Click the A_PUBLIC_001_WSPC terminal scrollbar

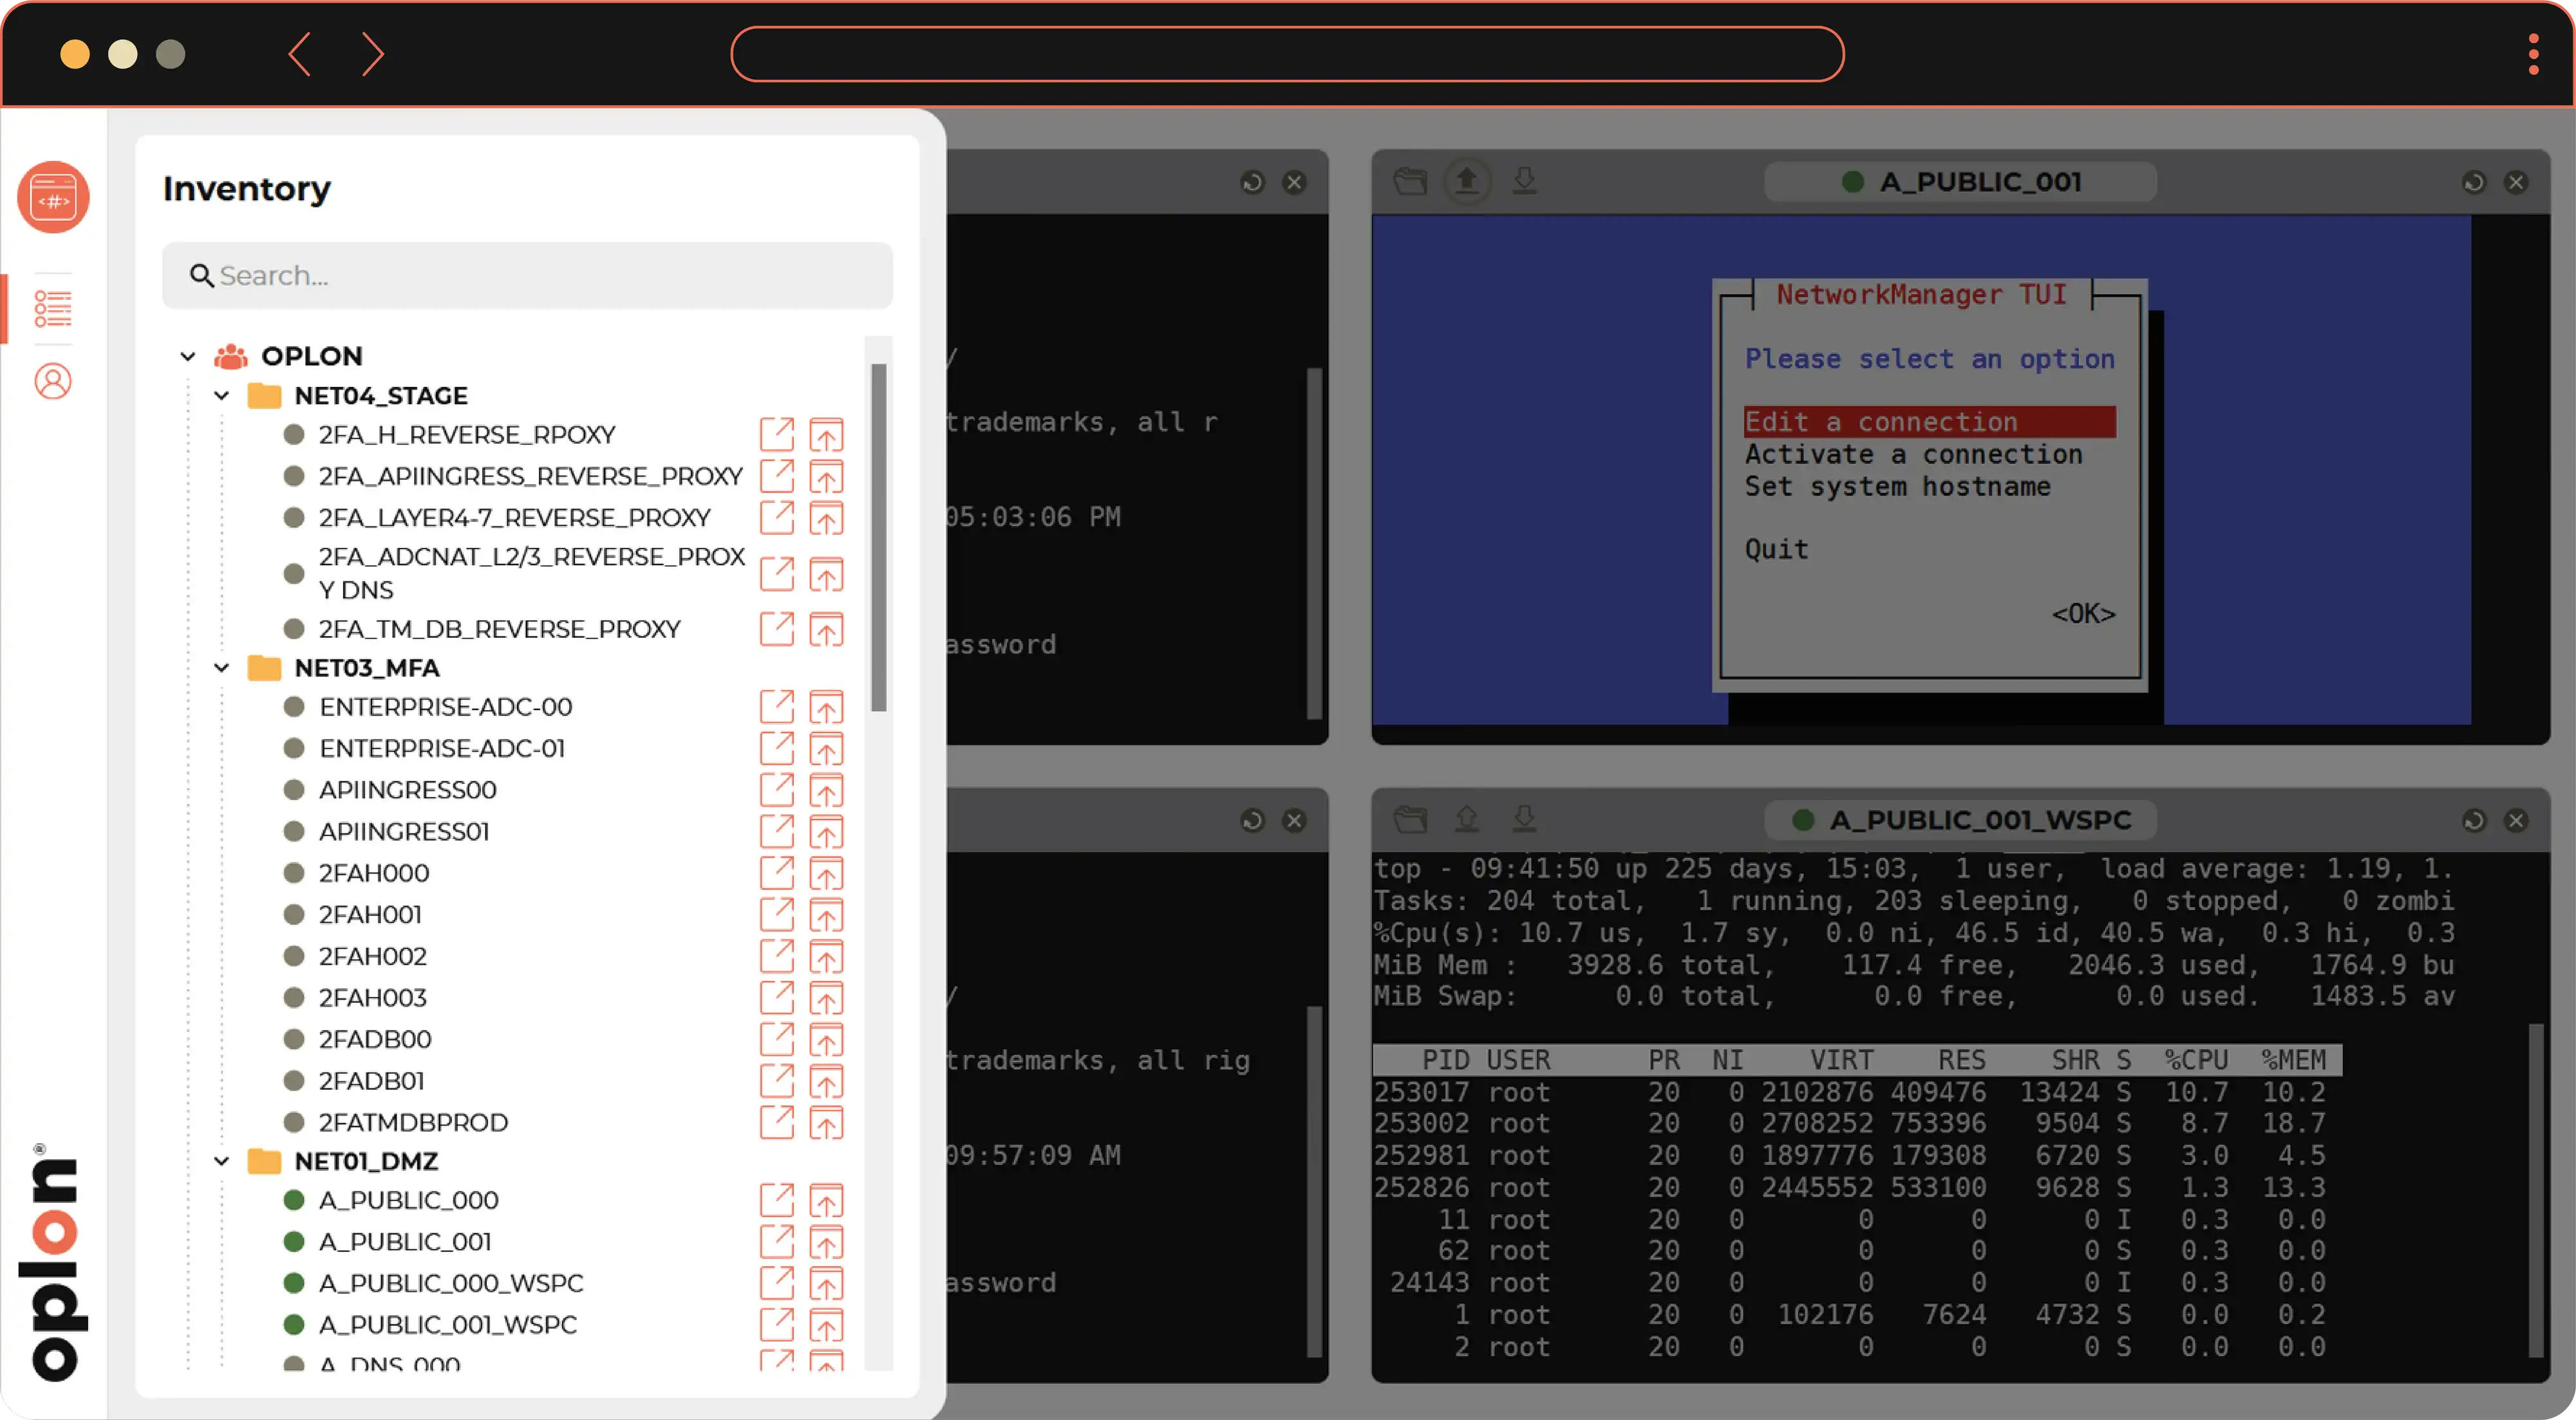coord(2535,1189)
